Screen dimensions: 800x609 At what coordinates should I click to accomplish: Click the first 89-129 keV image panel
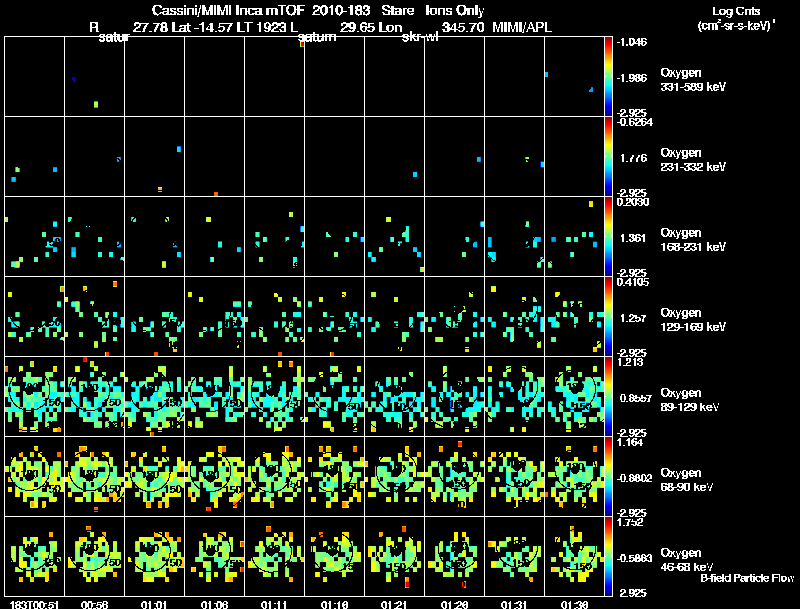[x=35, y=396]
